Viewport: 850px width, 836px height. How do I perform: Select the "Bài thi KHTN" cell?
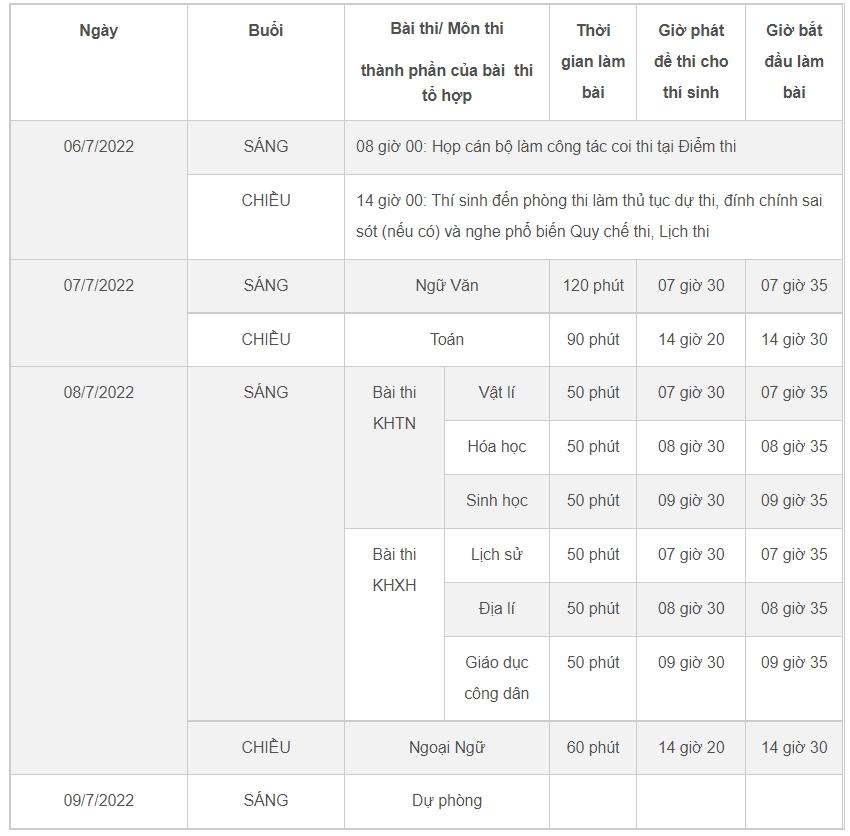(394, 408)
